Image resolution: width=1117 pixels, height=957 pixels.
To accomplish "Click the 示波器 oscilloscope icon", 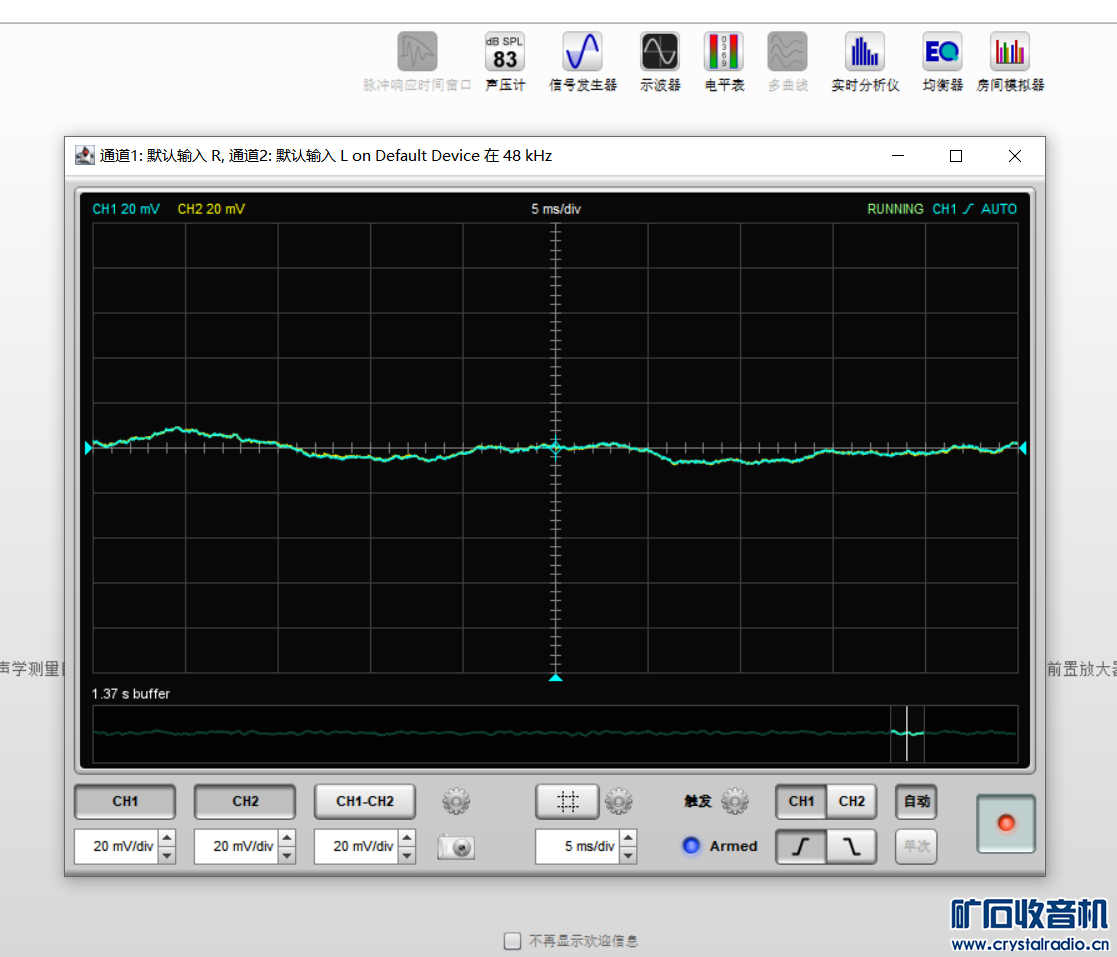I will pyautogui.click(x=660, y=52).
